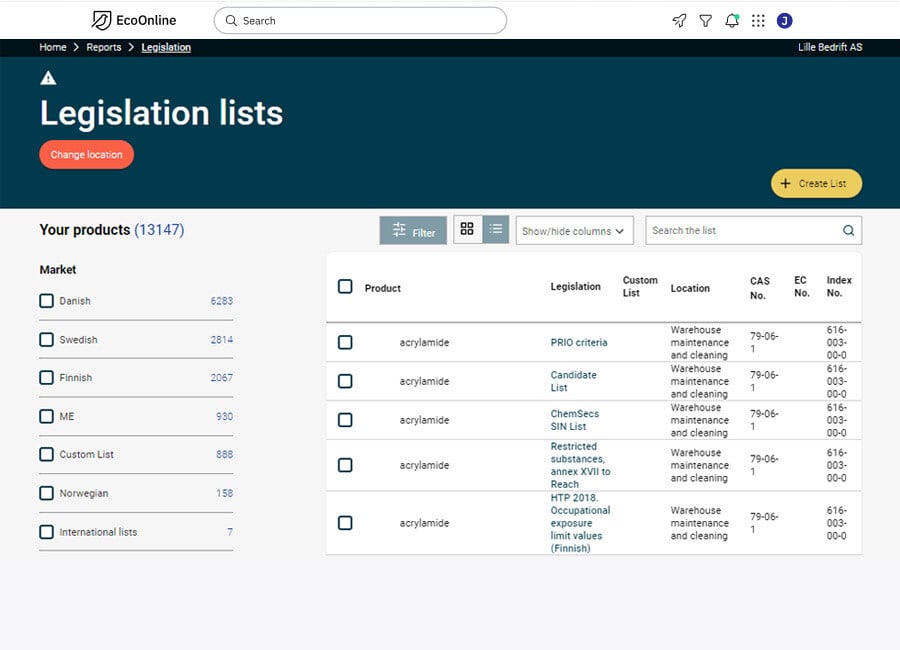Go to Reports breadcrumb
This screenshot has height=650, width=900.
[104, 47]
